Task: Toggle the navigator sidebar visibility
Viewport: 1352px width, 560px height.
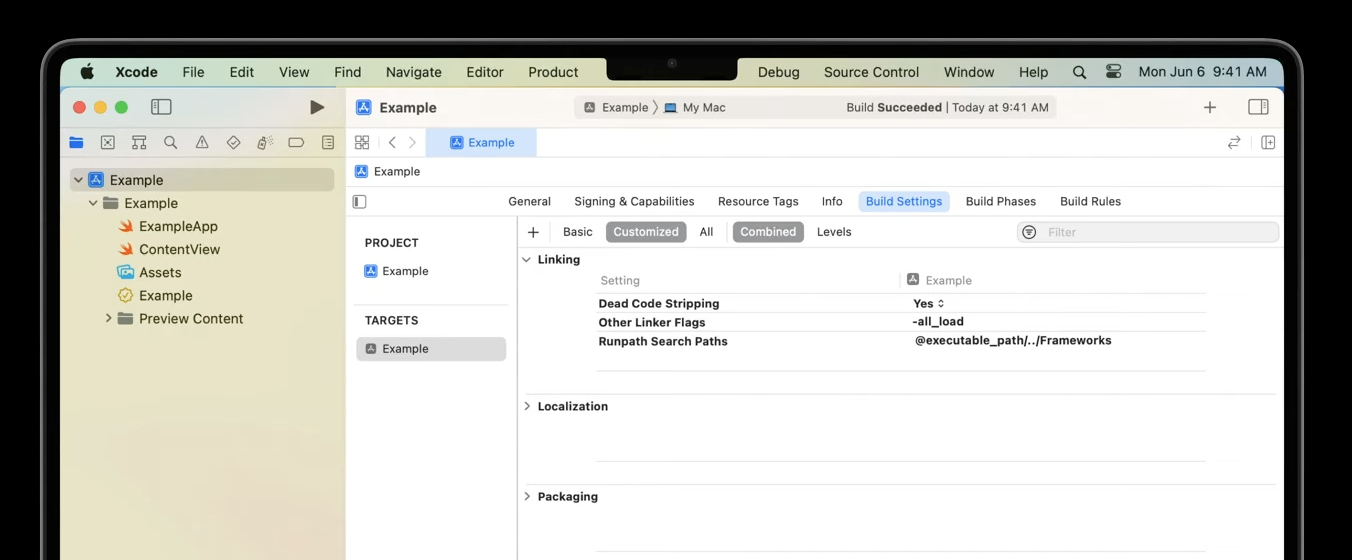Action: (x=161, y=107)
